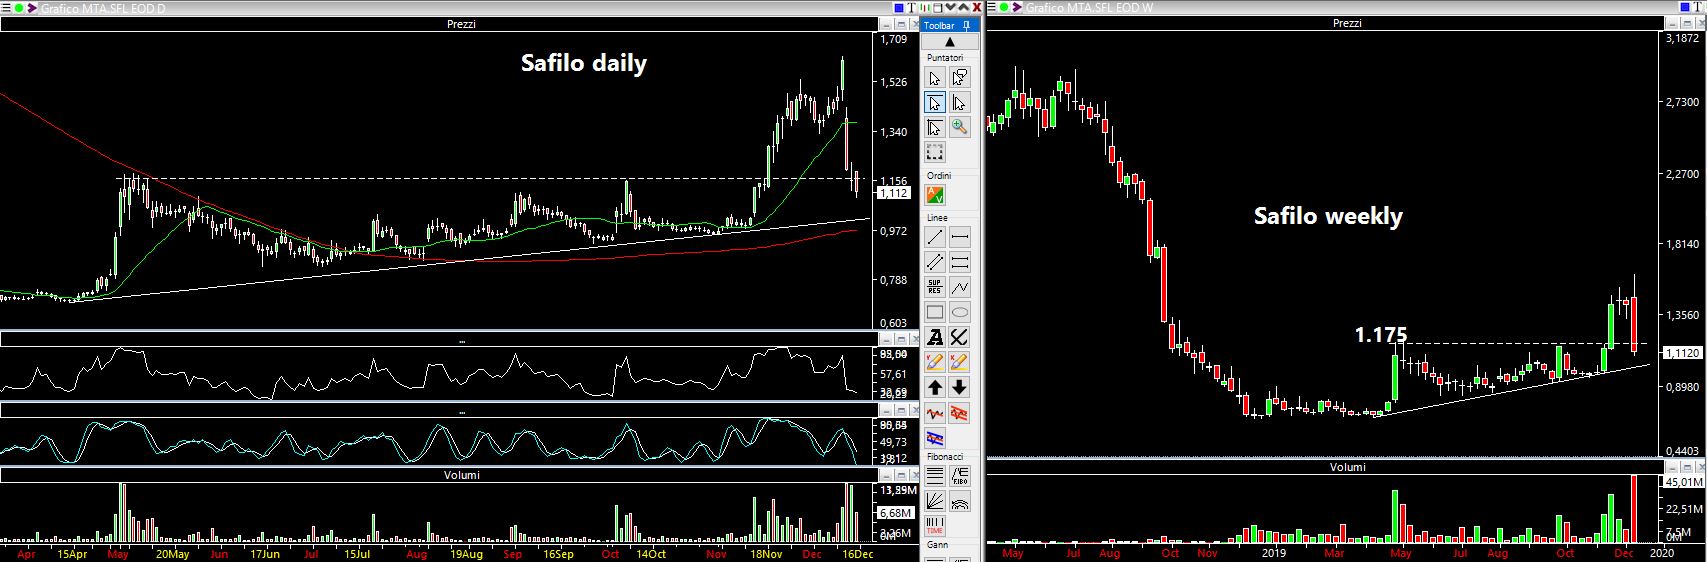This screenshot has height=562, width=1707.
Task: Select the zigzag polyline tool
Action: [960, 287]
